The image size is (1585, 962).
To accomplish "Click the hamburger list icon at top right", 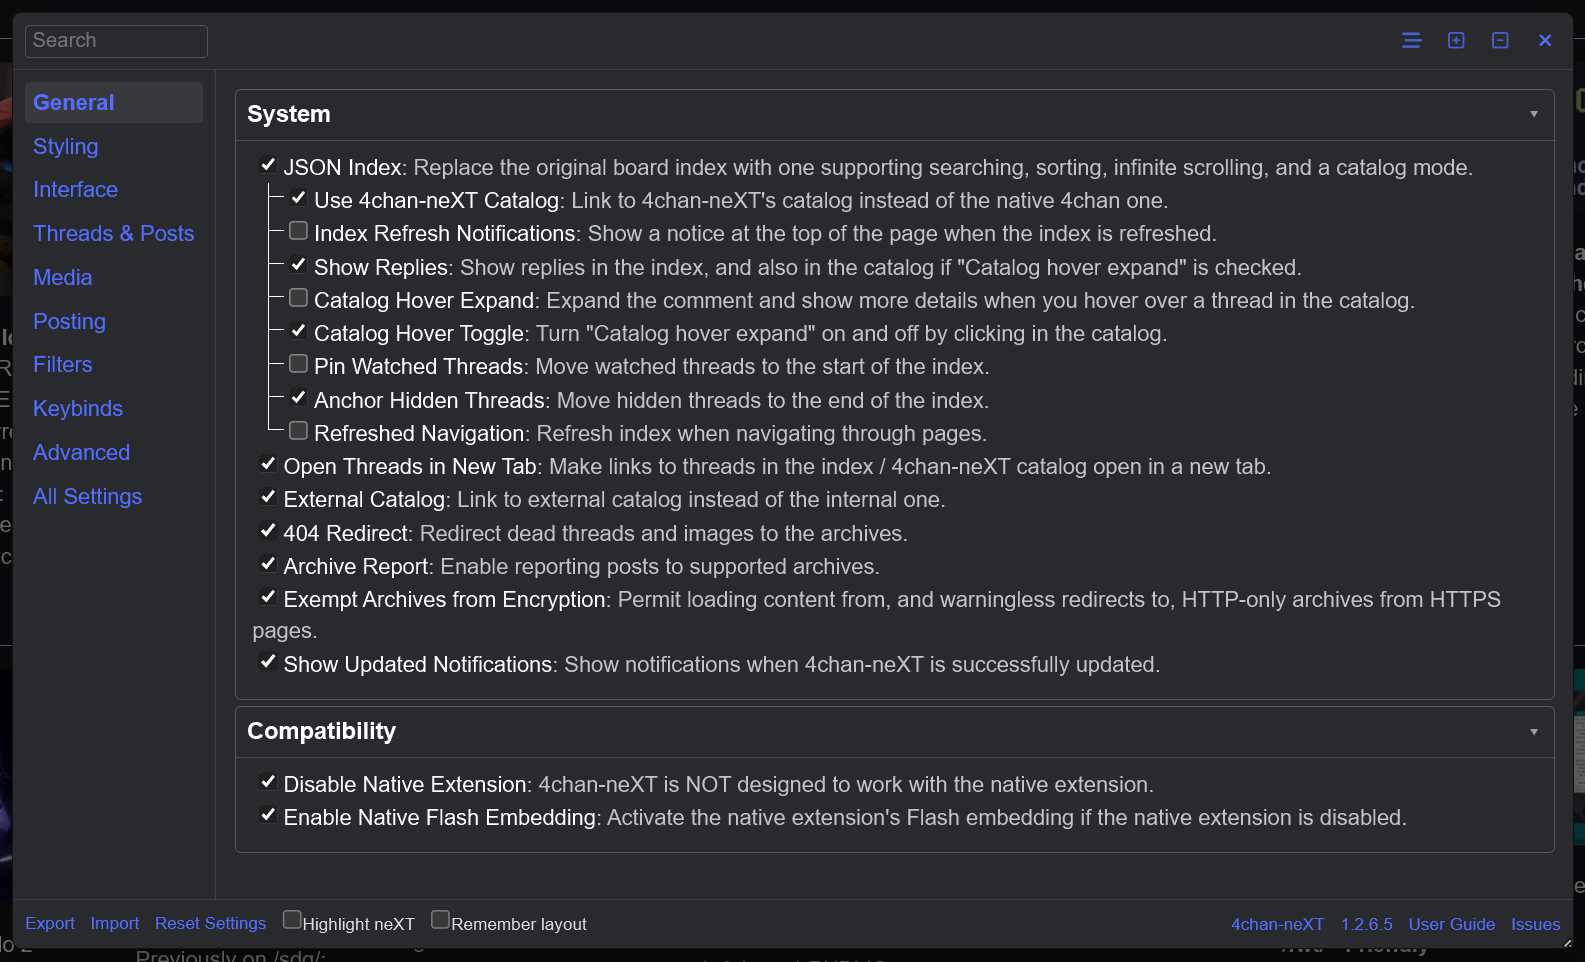I will click(1411, 40).
